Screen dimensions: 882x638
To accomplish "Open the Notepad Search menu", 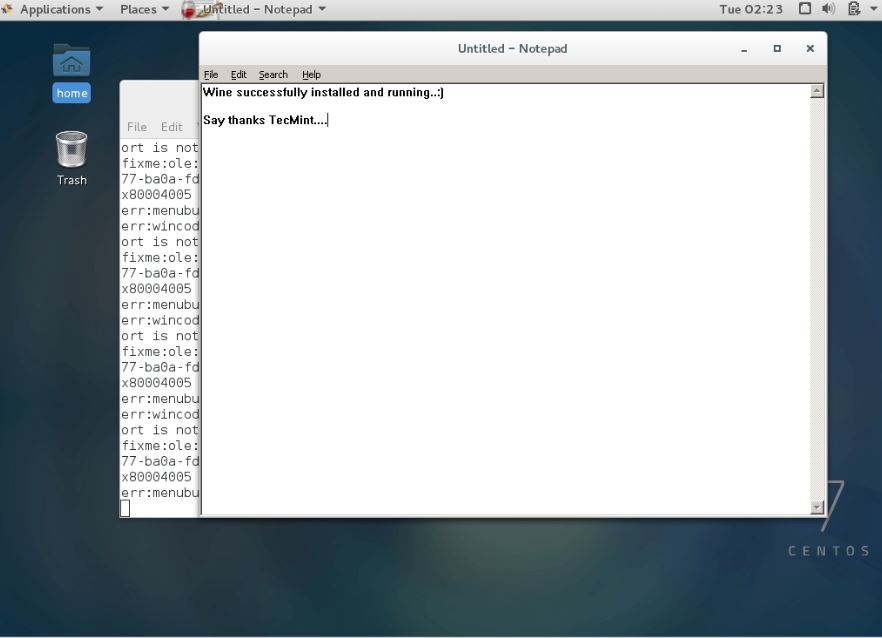I will point(273,75).
